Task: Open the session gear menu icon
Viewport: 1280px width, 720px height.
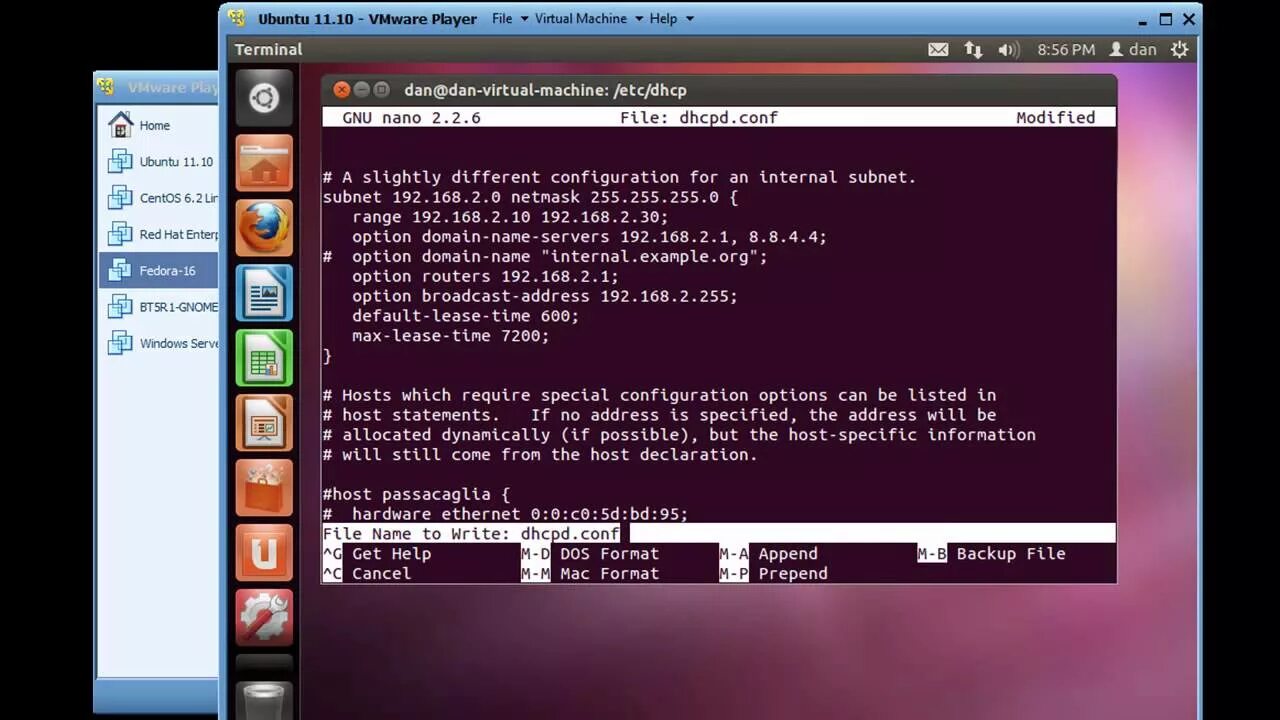Action: pos(1180,49)
